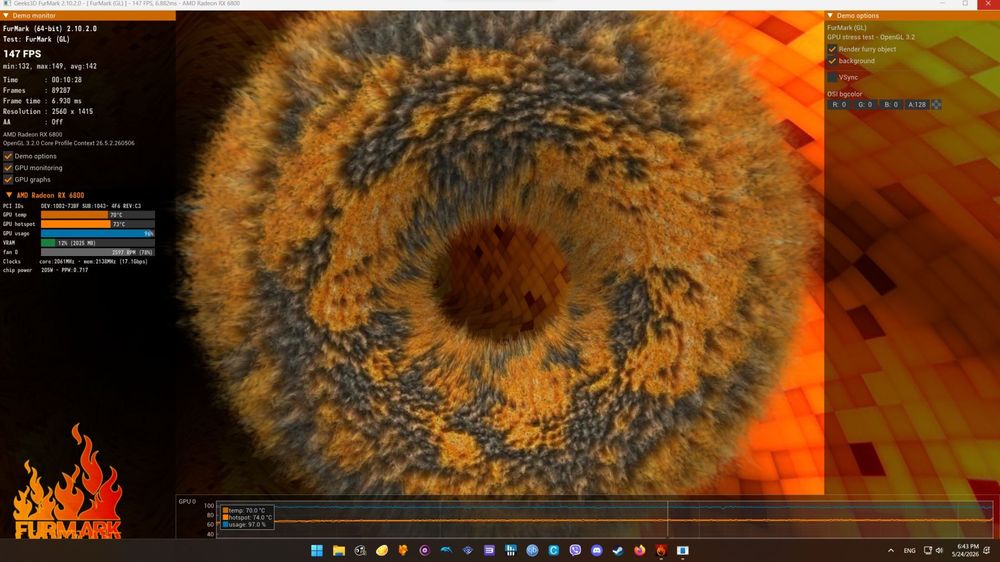Open the Windows Start menu

click(317, 551)
